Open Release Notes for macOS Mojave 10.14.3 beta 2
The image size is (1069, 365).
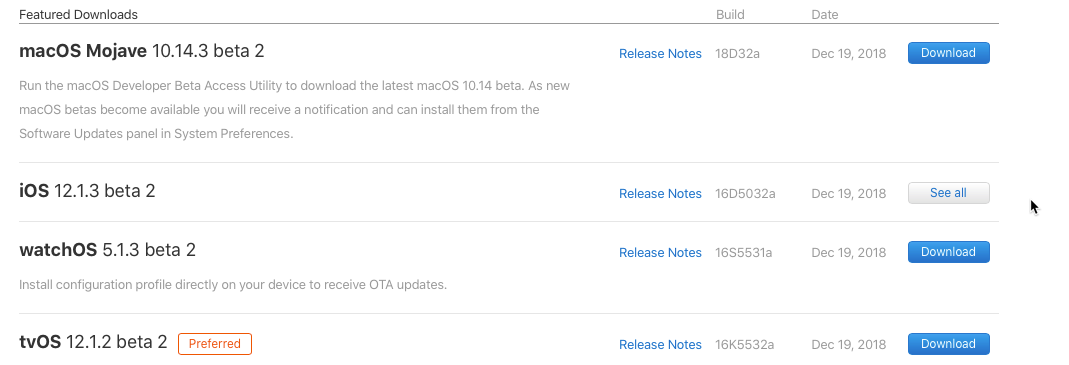coord(660,53)
